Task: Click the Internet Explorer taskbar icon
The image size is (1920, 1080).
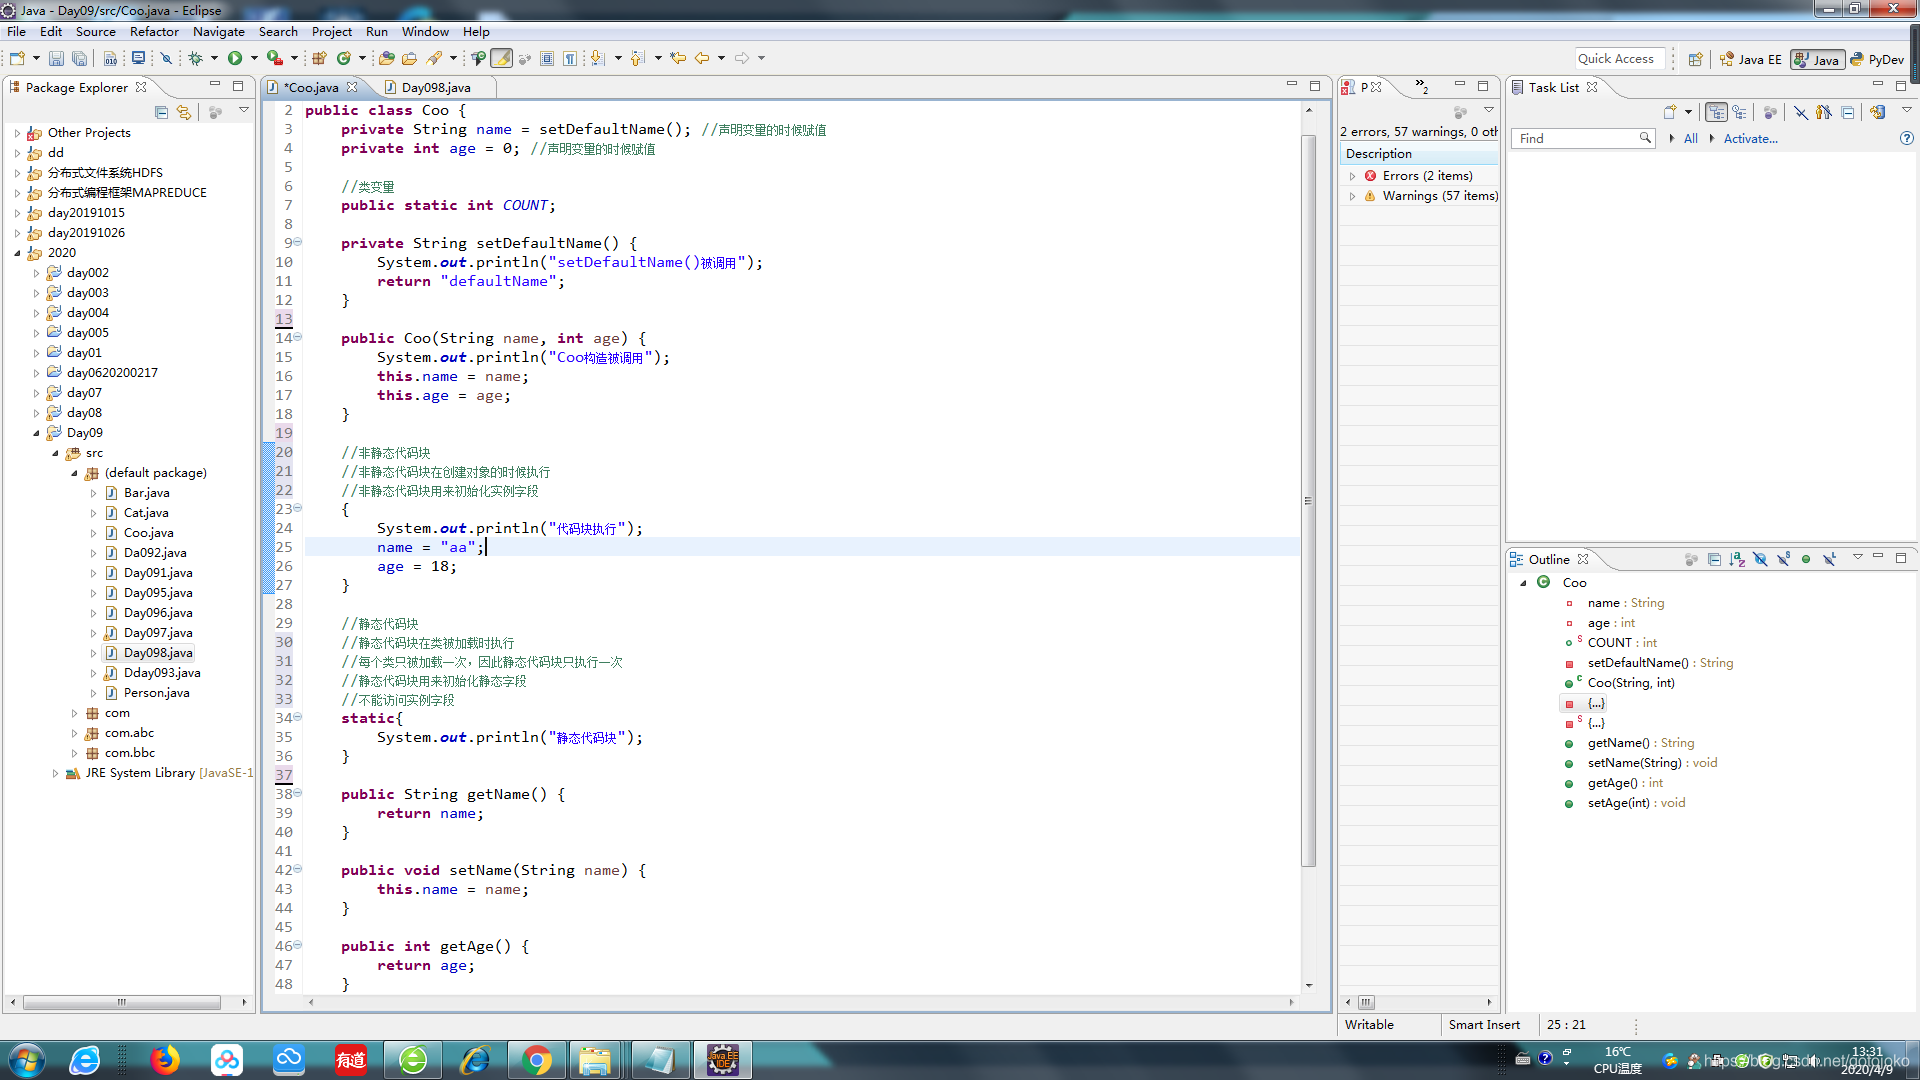Action: (x=85, y=1059)
